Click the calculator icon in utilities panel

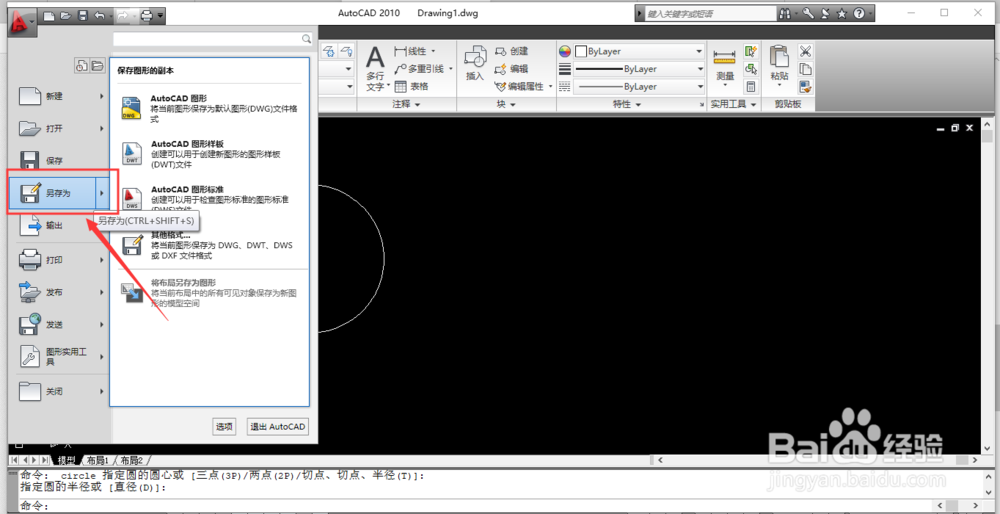click(x=751, y=86)
